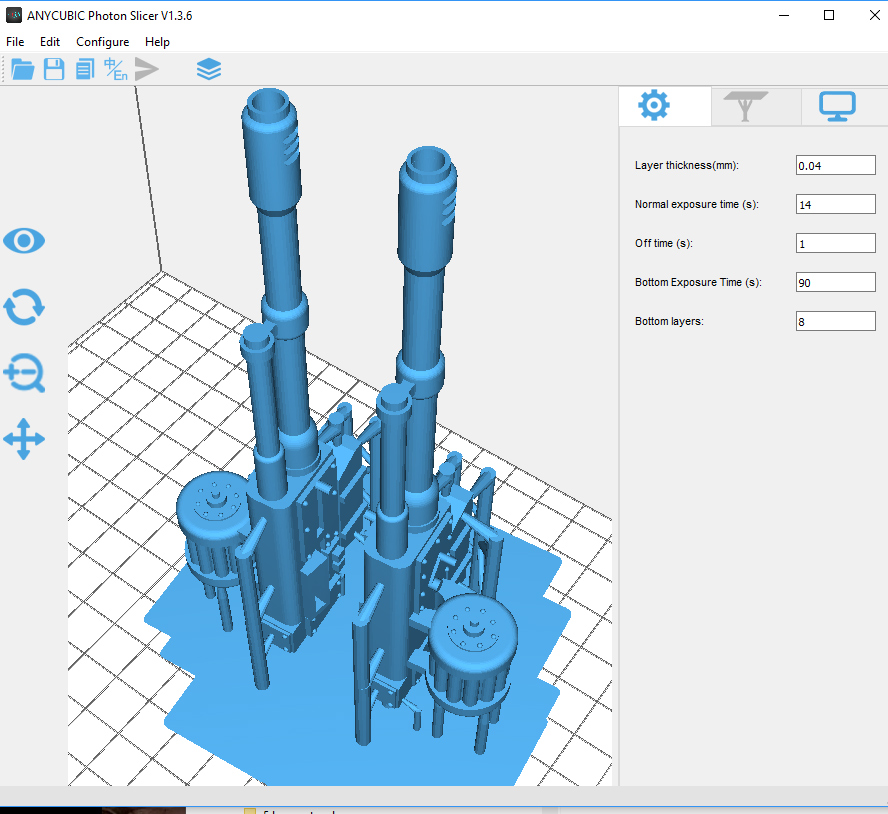Select the zoom magnifier scale icon
Image resolution: width=888 pixels, height=814 pixels.
tap(24, 373)
